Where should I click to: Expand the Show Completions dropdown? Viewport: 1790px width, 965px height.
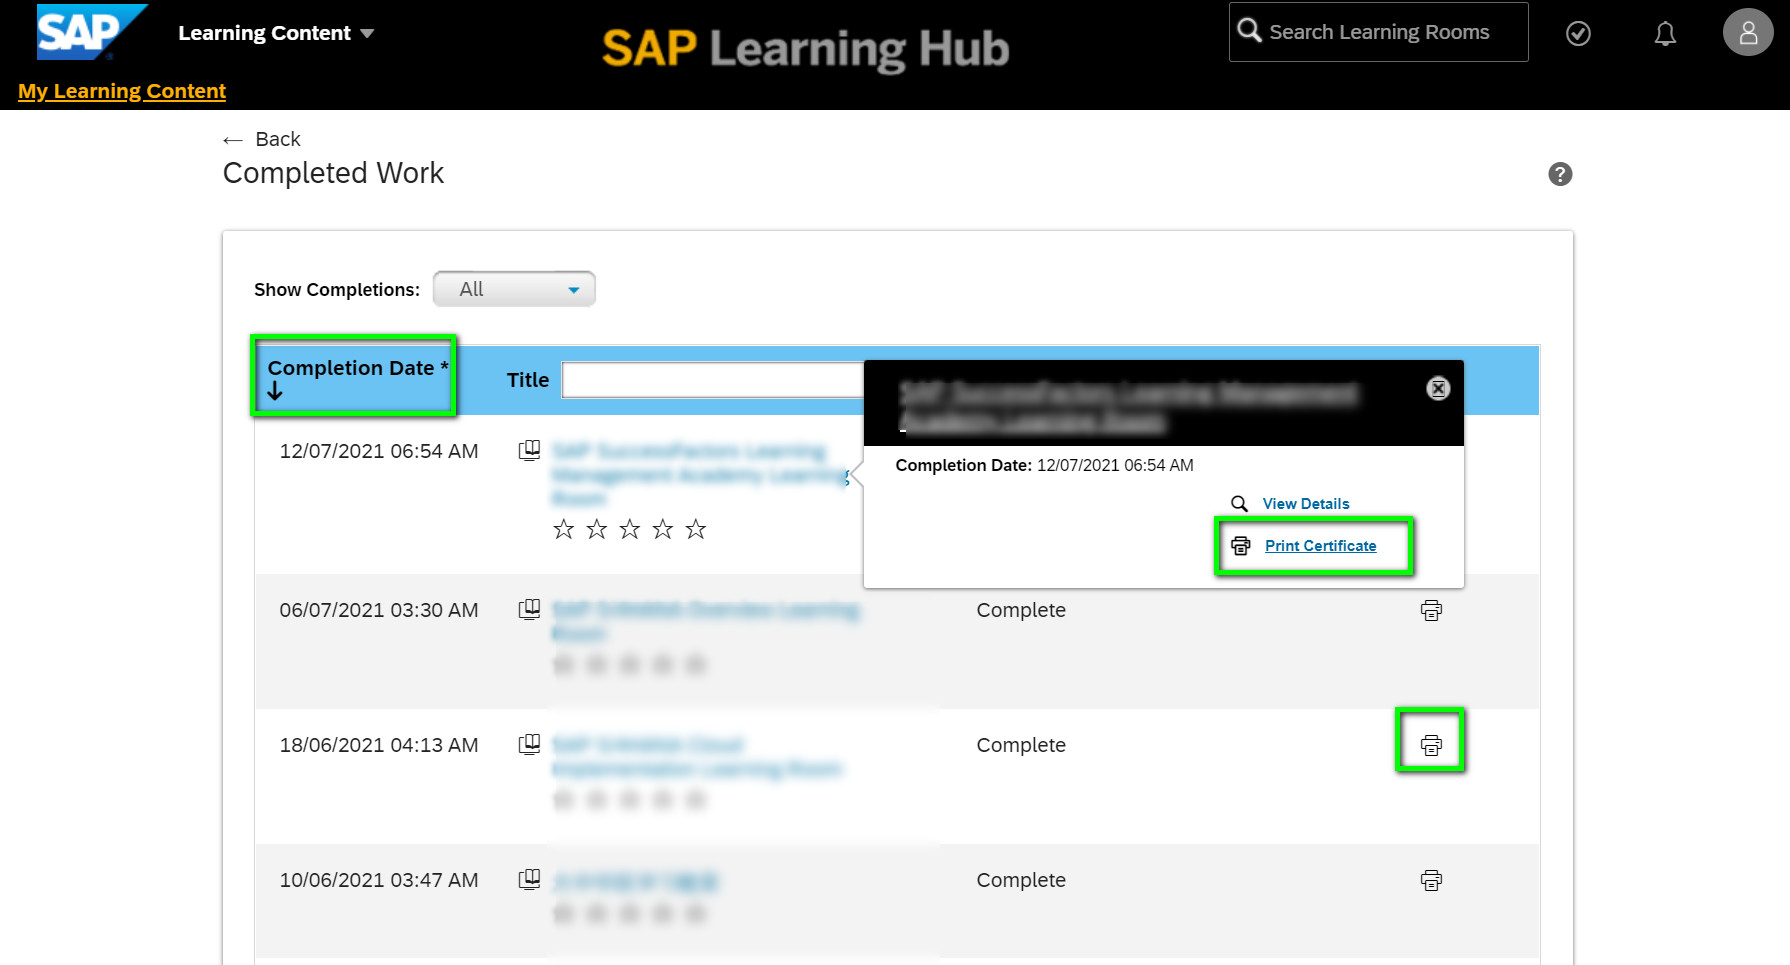pyautogui.click(x=514, y=289)
